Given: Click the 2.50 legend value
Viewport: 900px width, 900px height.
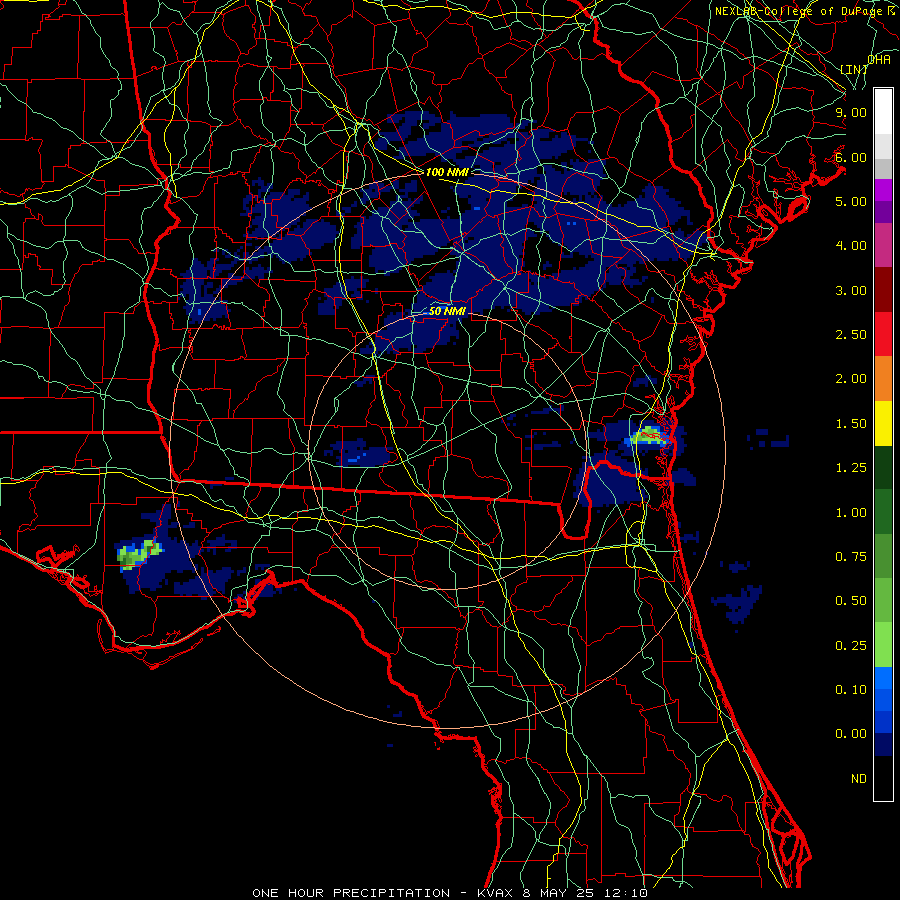Looking at the screenshot, I should 851,335.
